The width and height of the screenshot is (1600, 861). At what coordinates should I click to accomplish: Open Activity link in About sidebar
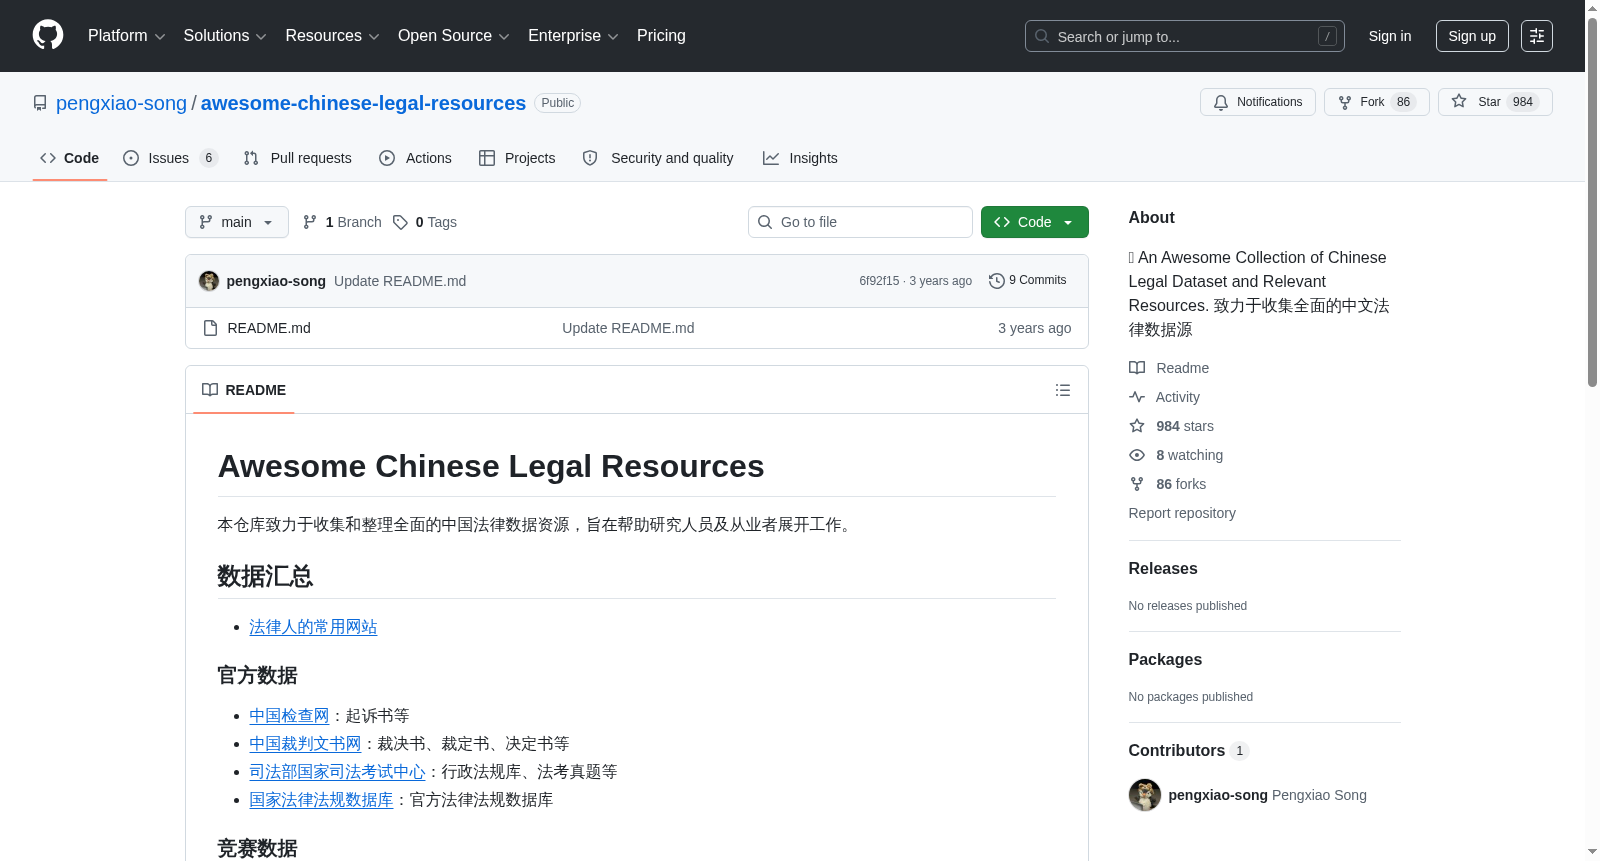[1164, 397]
